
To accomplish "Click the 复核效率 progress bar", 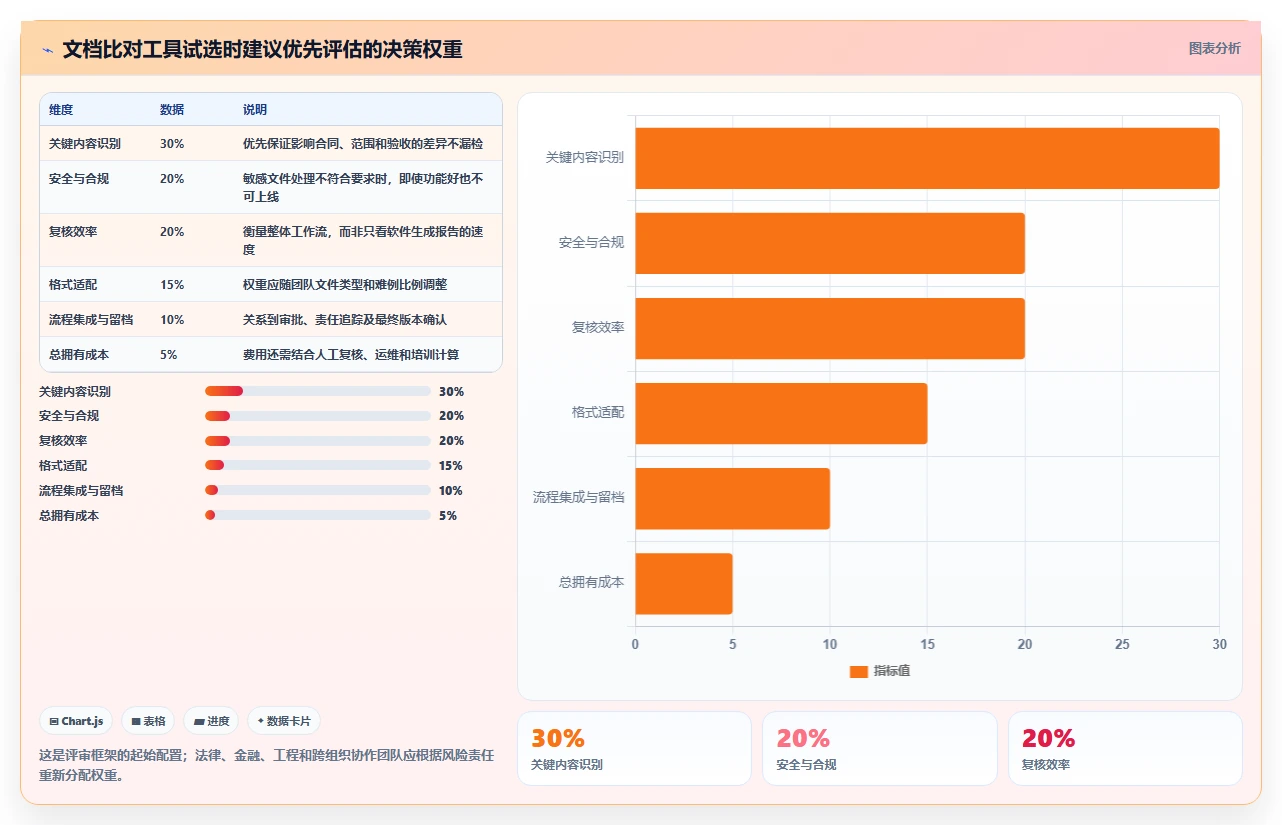I will click(x=317, y=441).
